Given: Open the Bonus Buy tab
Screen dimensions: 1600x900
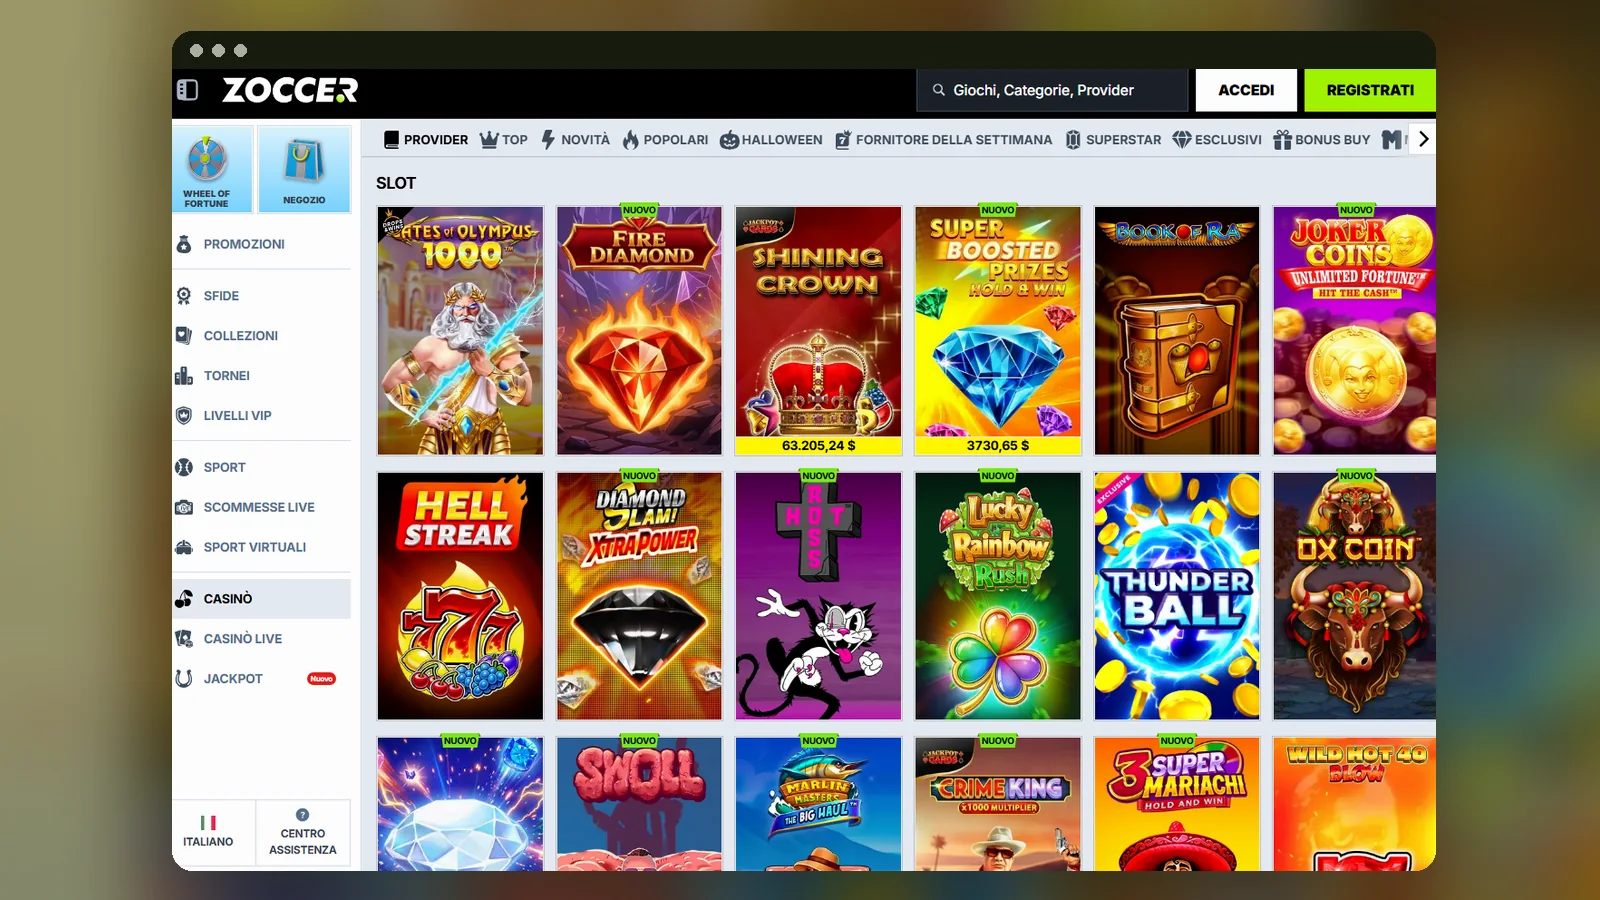Looking at the screenshot, I should [1321, 140].
